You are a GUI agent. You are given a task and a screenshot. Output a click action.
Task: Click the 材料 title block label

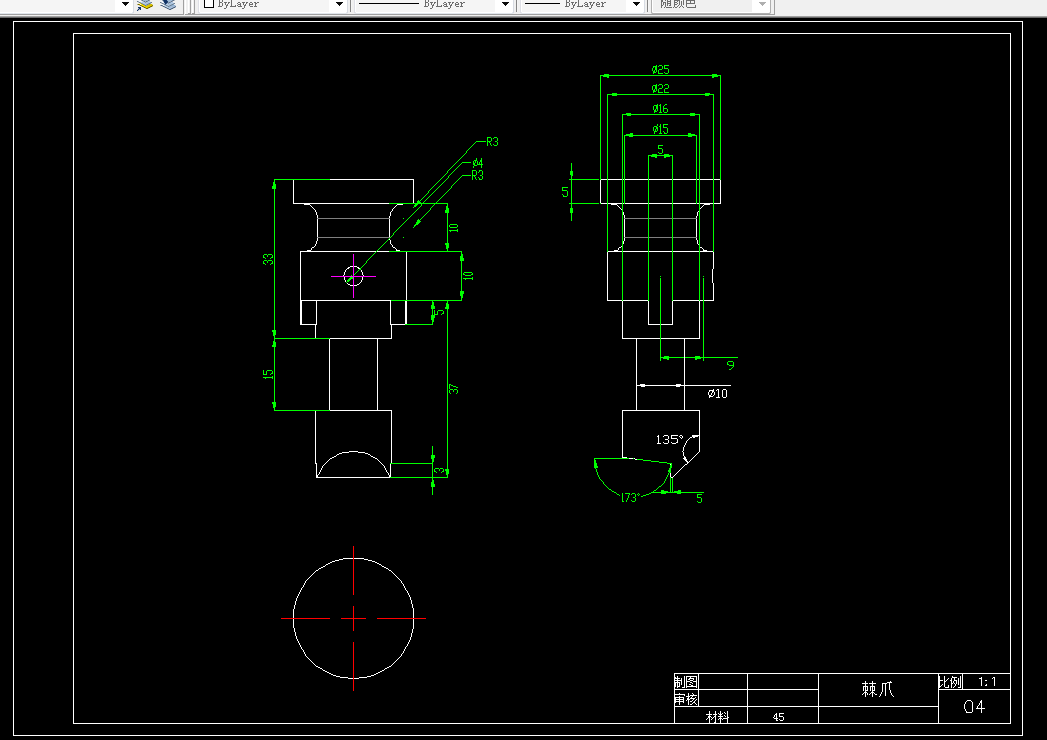coord(718,717)
